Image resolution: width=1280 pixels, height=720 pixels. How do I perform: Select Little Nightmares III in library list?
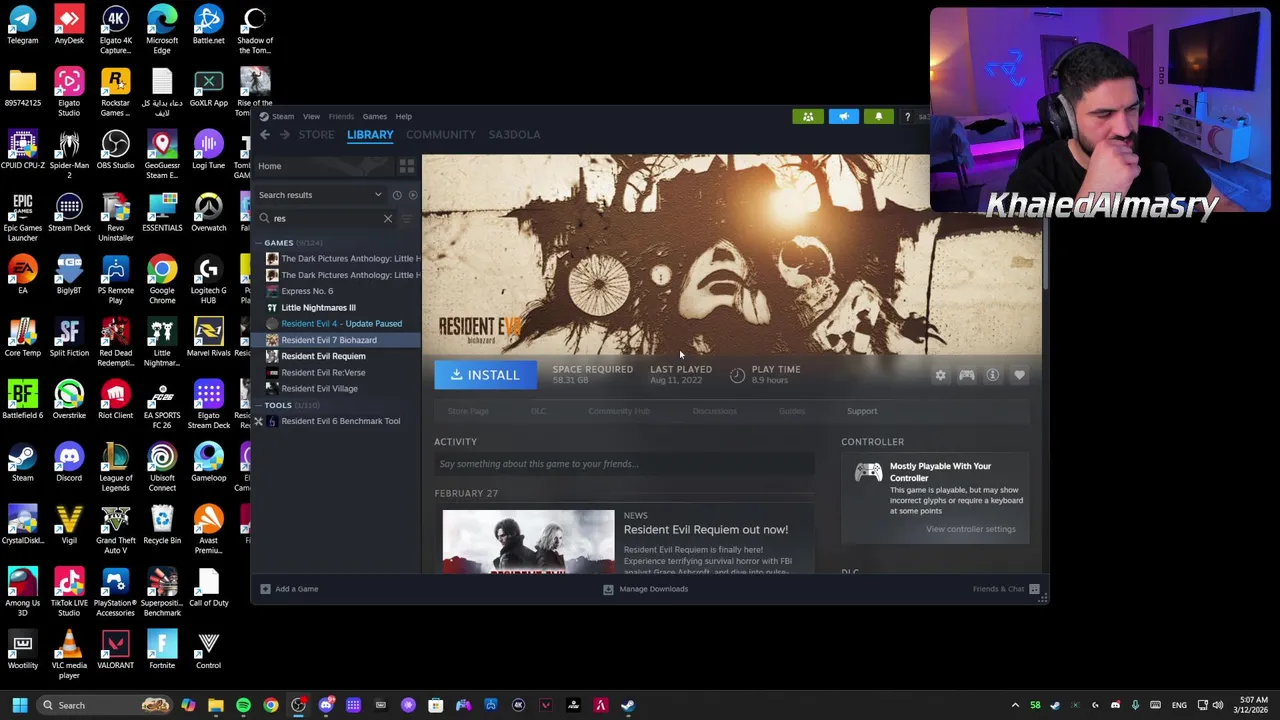[x=318, y=308]
